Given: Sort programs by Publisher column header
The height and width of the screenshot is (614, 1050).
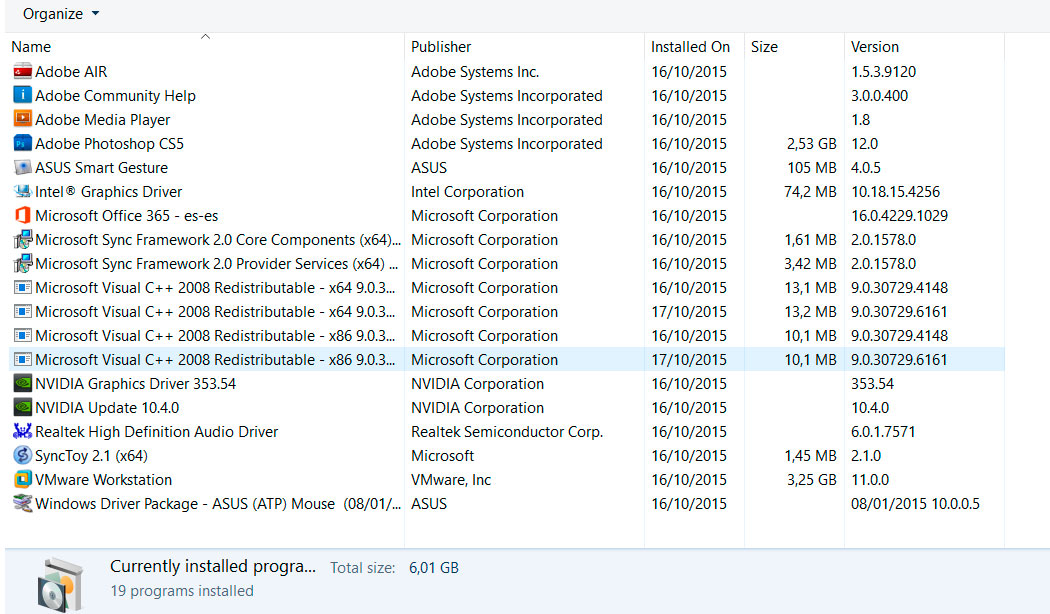Looking at the screenshot, I should point(441,47).
